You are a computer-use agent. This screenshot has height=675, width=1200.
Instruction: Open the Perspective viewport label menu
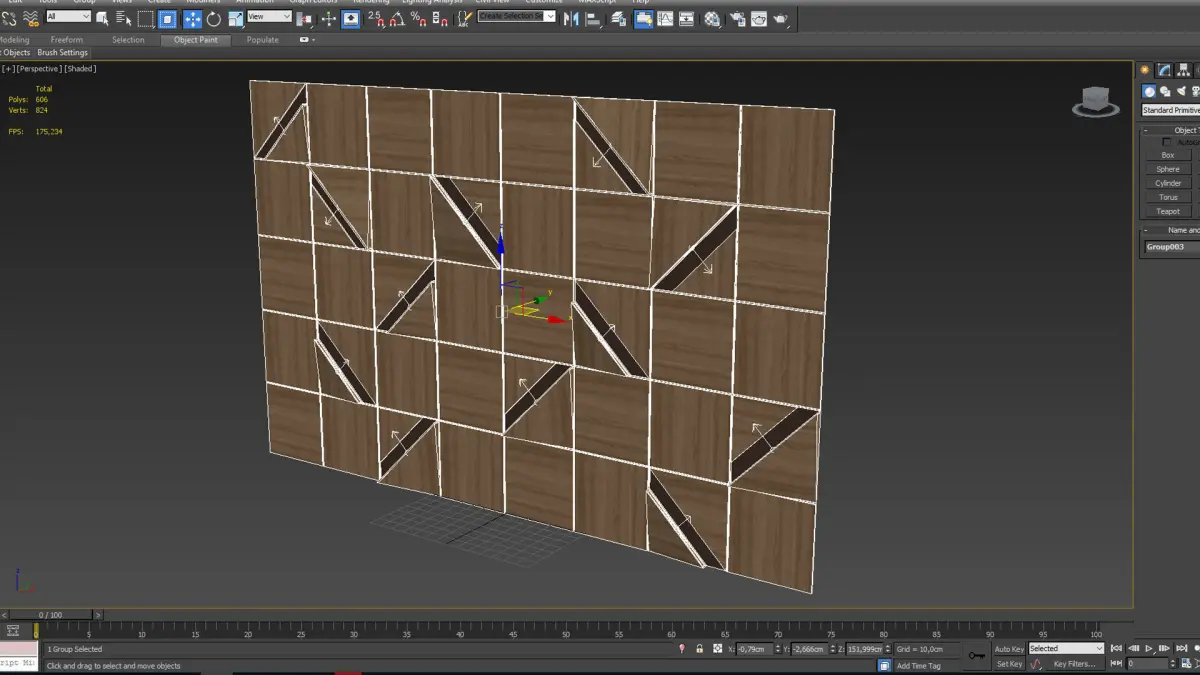(39, 69)
